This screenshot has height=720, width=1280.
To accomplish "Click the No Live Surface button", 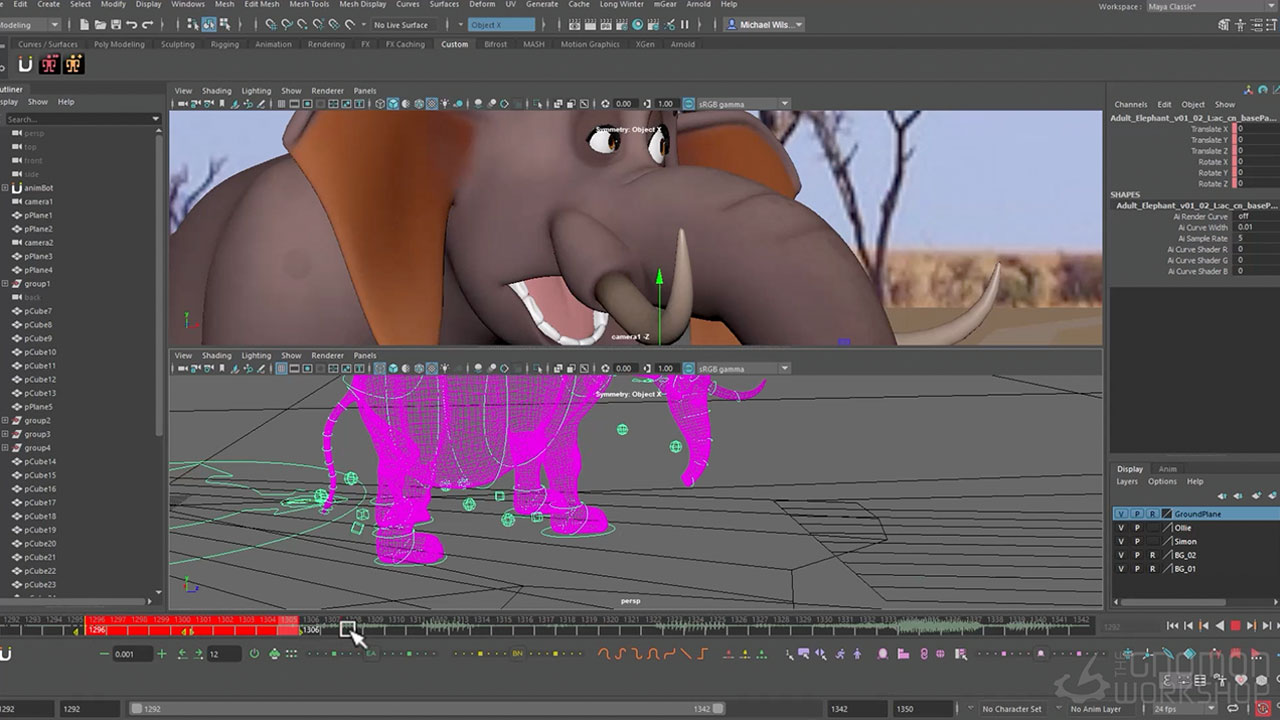I will tap(400, 24).
